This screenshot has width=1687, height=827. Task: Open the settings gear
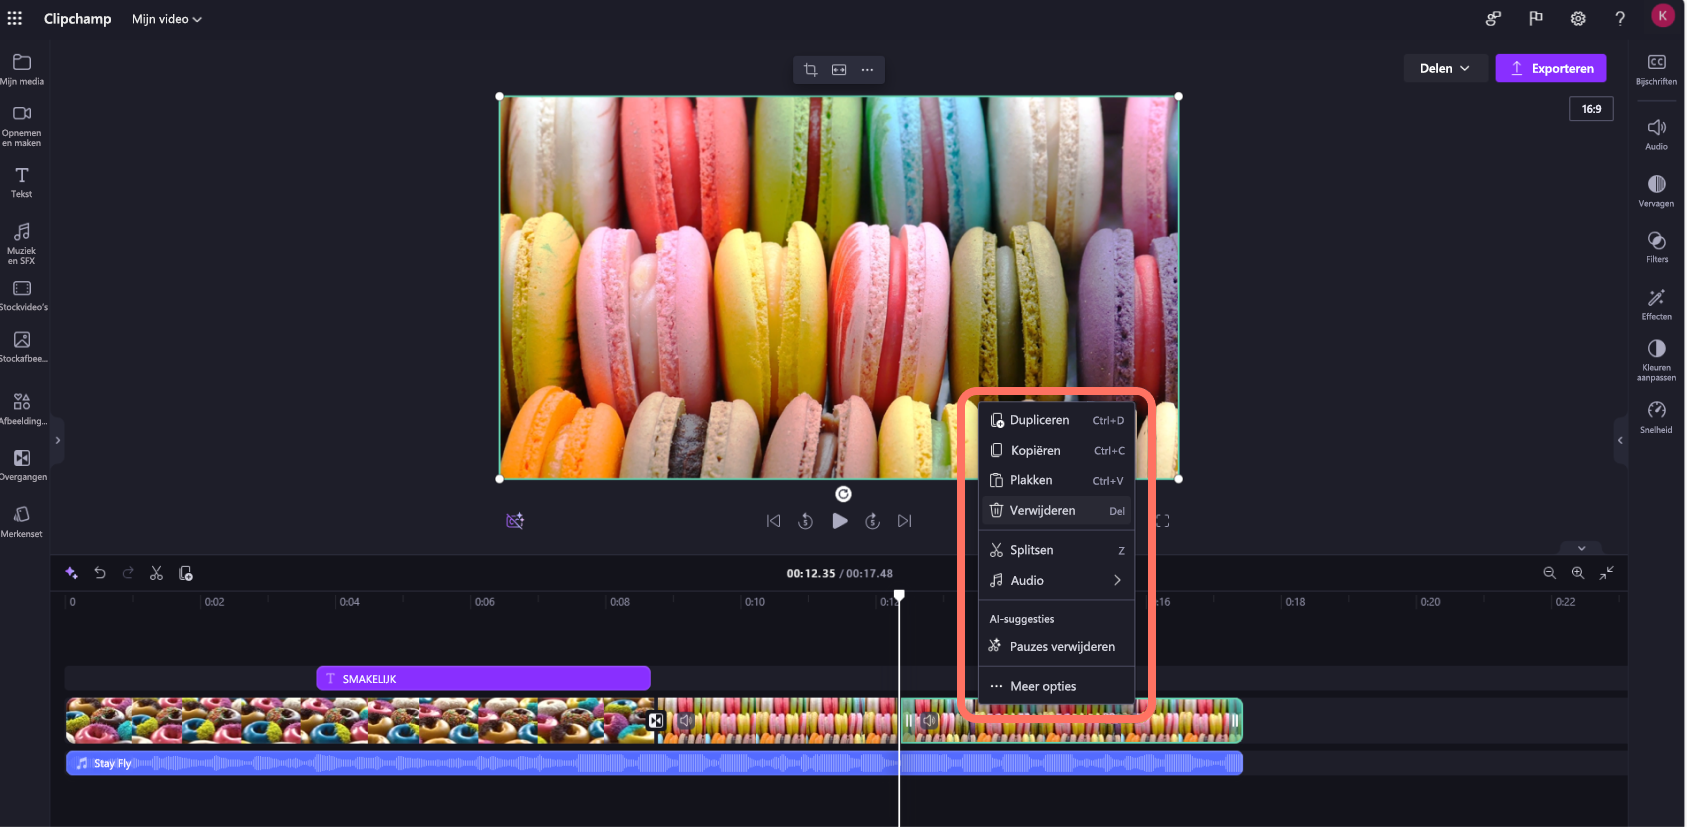[x=1578, y=18]
